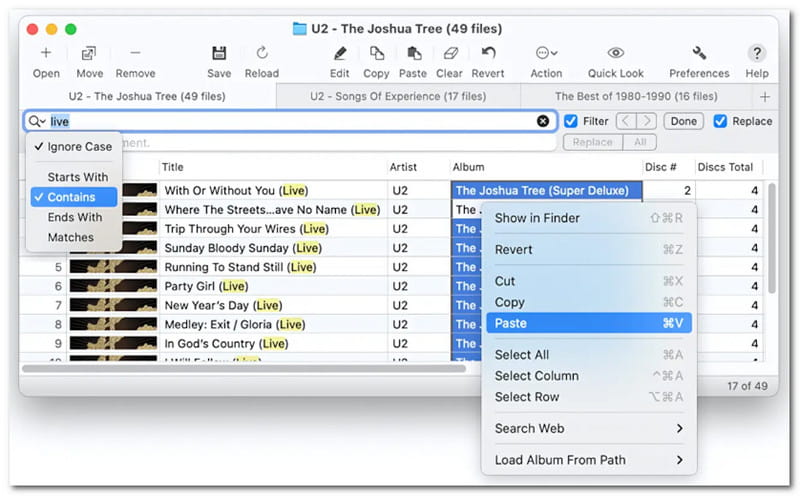Select title Sunday Bloody Sunday (Live)

tap(243, 249)
